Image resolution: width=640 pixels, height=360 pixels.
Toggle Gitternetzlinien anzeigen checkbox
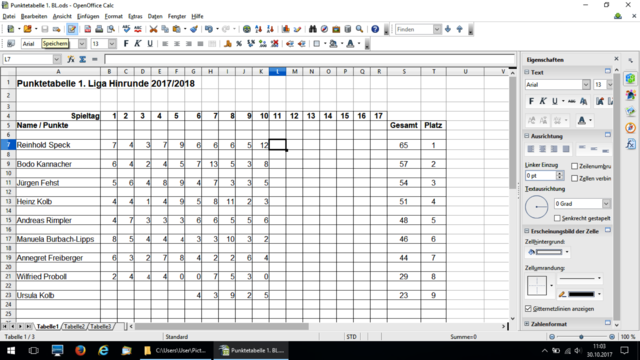click(x=528, y=309)
